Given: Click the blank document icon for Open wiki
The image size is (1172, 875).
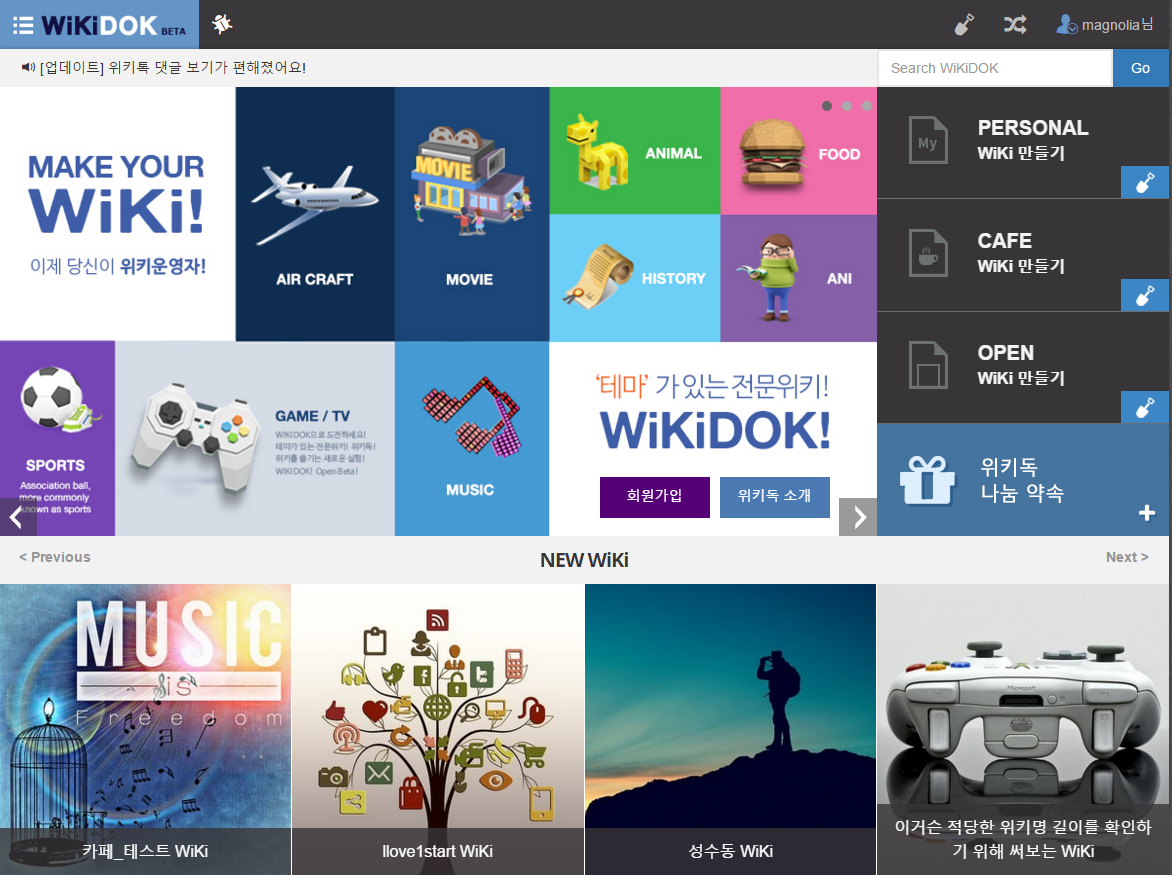Looking at the screenshot, I should coord(928,365).
